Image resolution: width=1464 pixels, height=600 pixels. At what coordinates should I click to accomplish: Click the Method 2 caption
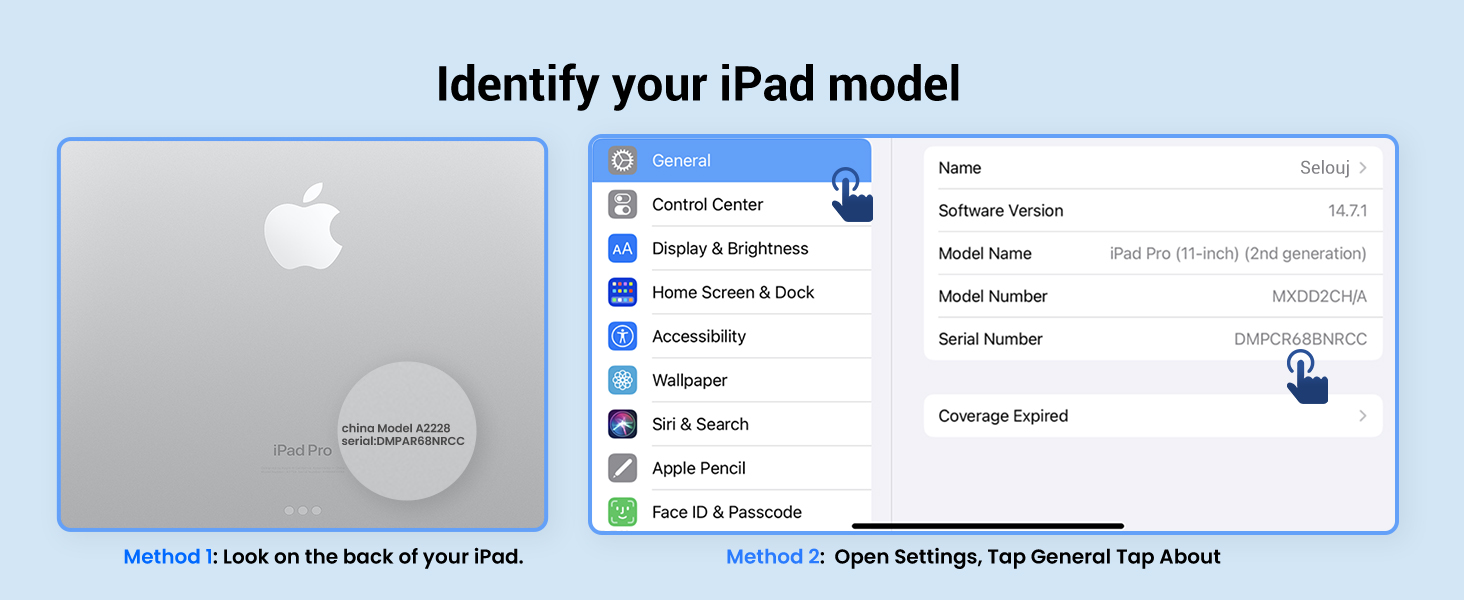(x=973, y=557)
